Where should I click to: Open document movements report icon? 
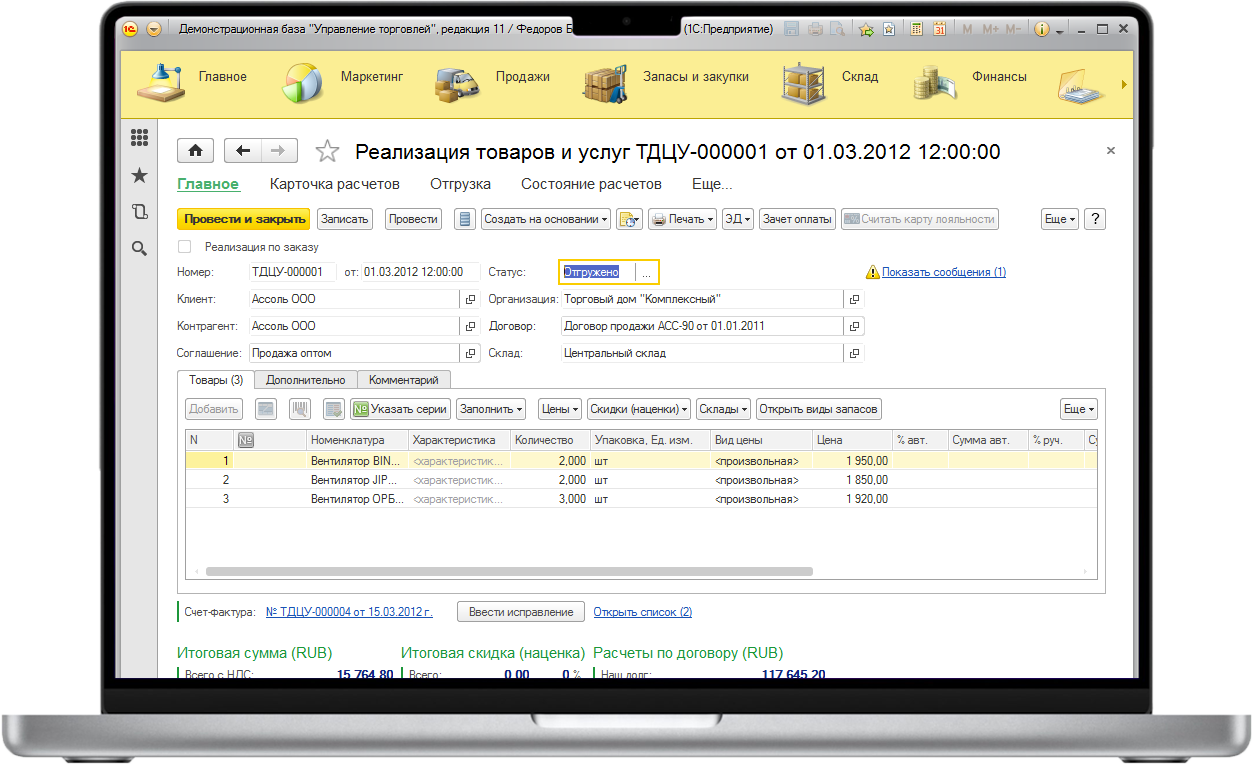click(x=464, y=219)
